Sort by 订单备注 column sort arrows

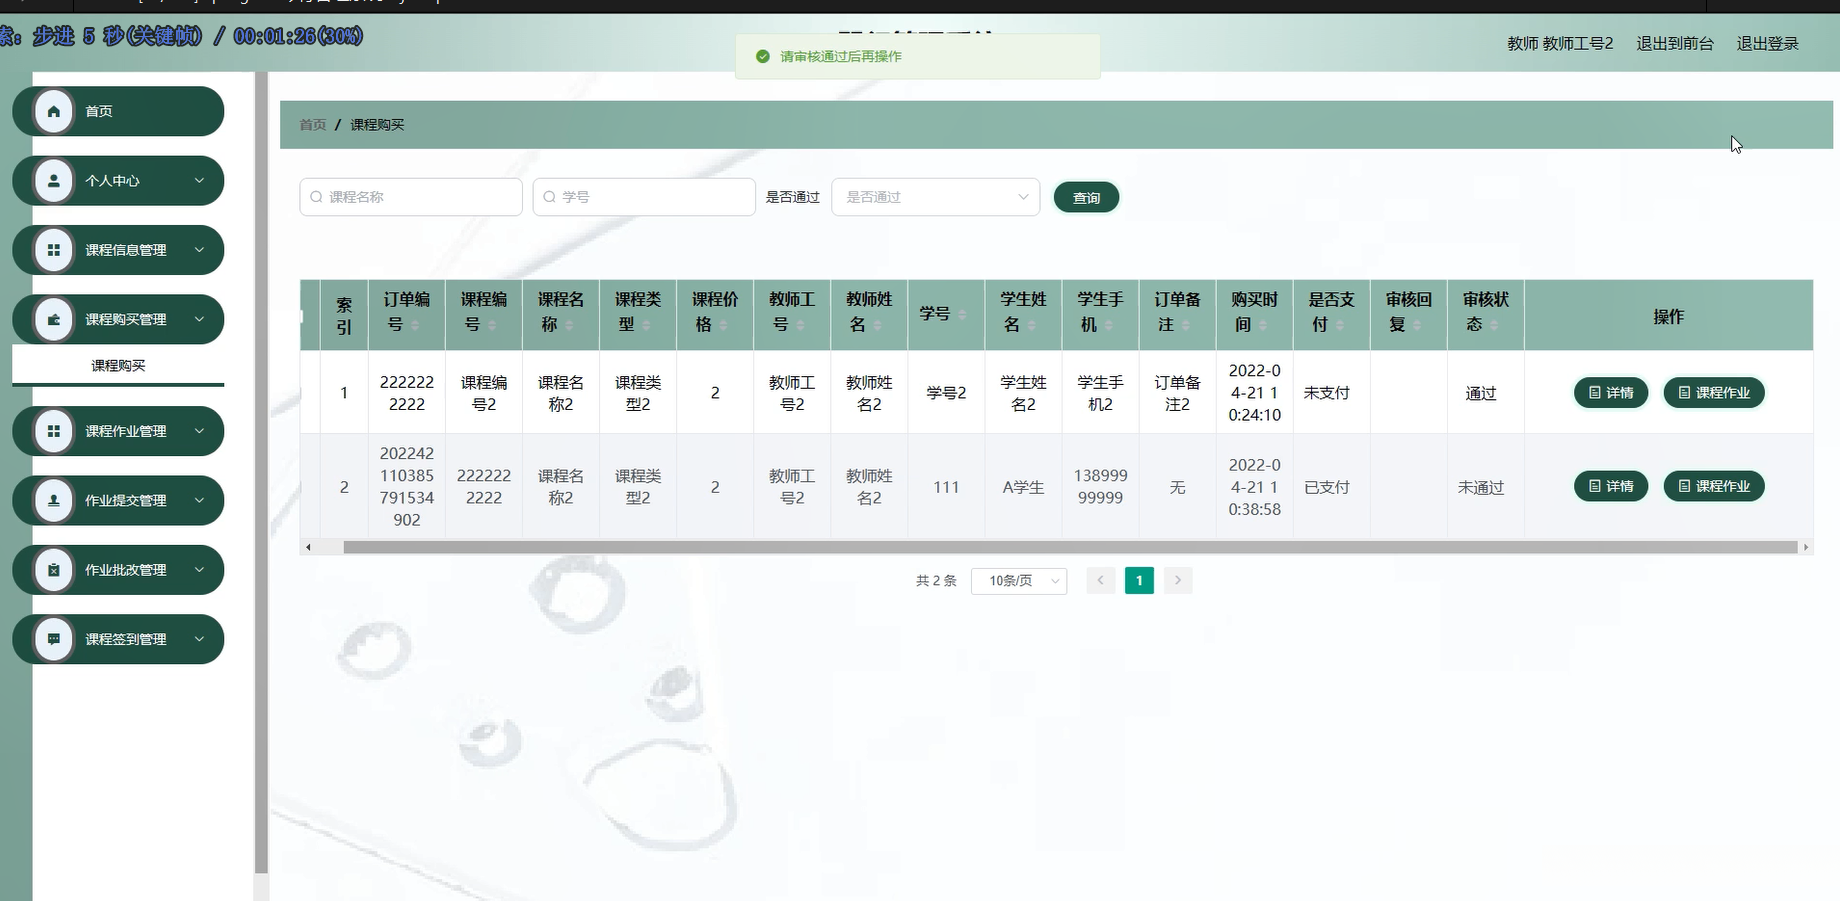(x=1185, y=325)
